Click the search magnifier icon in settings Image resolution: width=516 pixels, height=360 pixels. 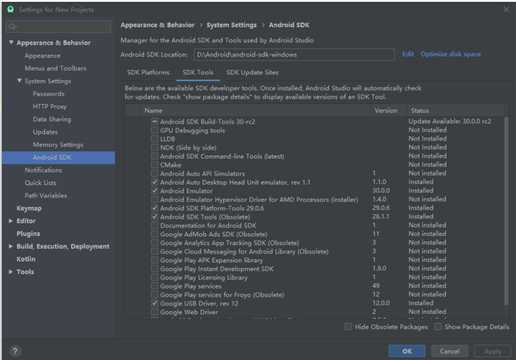click(x=12, y=27)
